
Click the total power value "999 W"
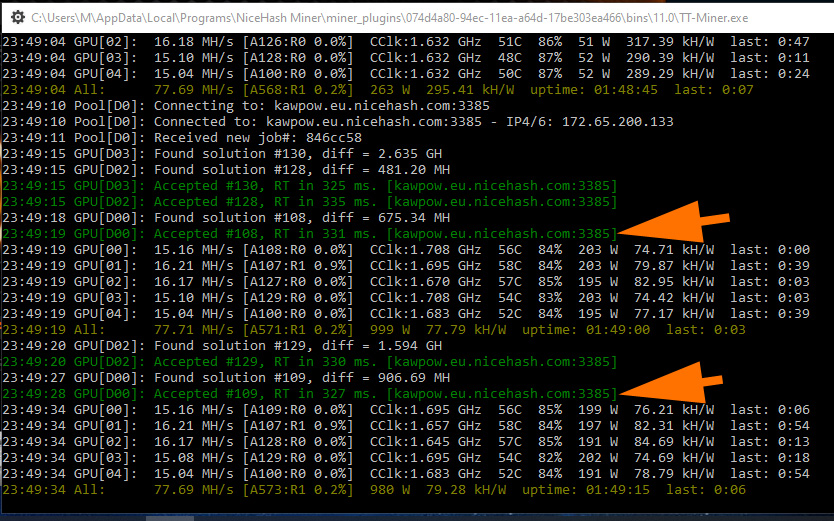pos(390,329)
